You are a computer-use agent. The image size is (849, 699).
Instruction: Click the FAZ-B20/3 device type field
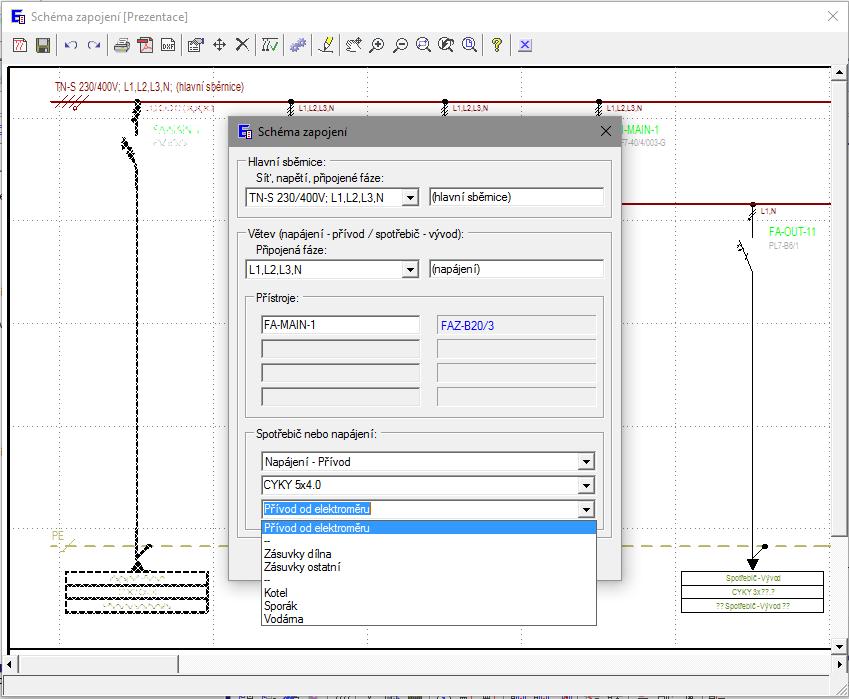(x=517, y=325)
